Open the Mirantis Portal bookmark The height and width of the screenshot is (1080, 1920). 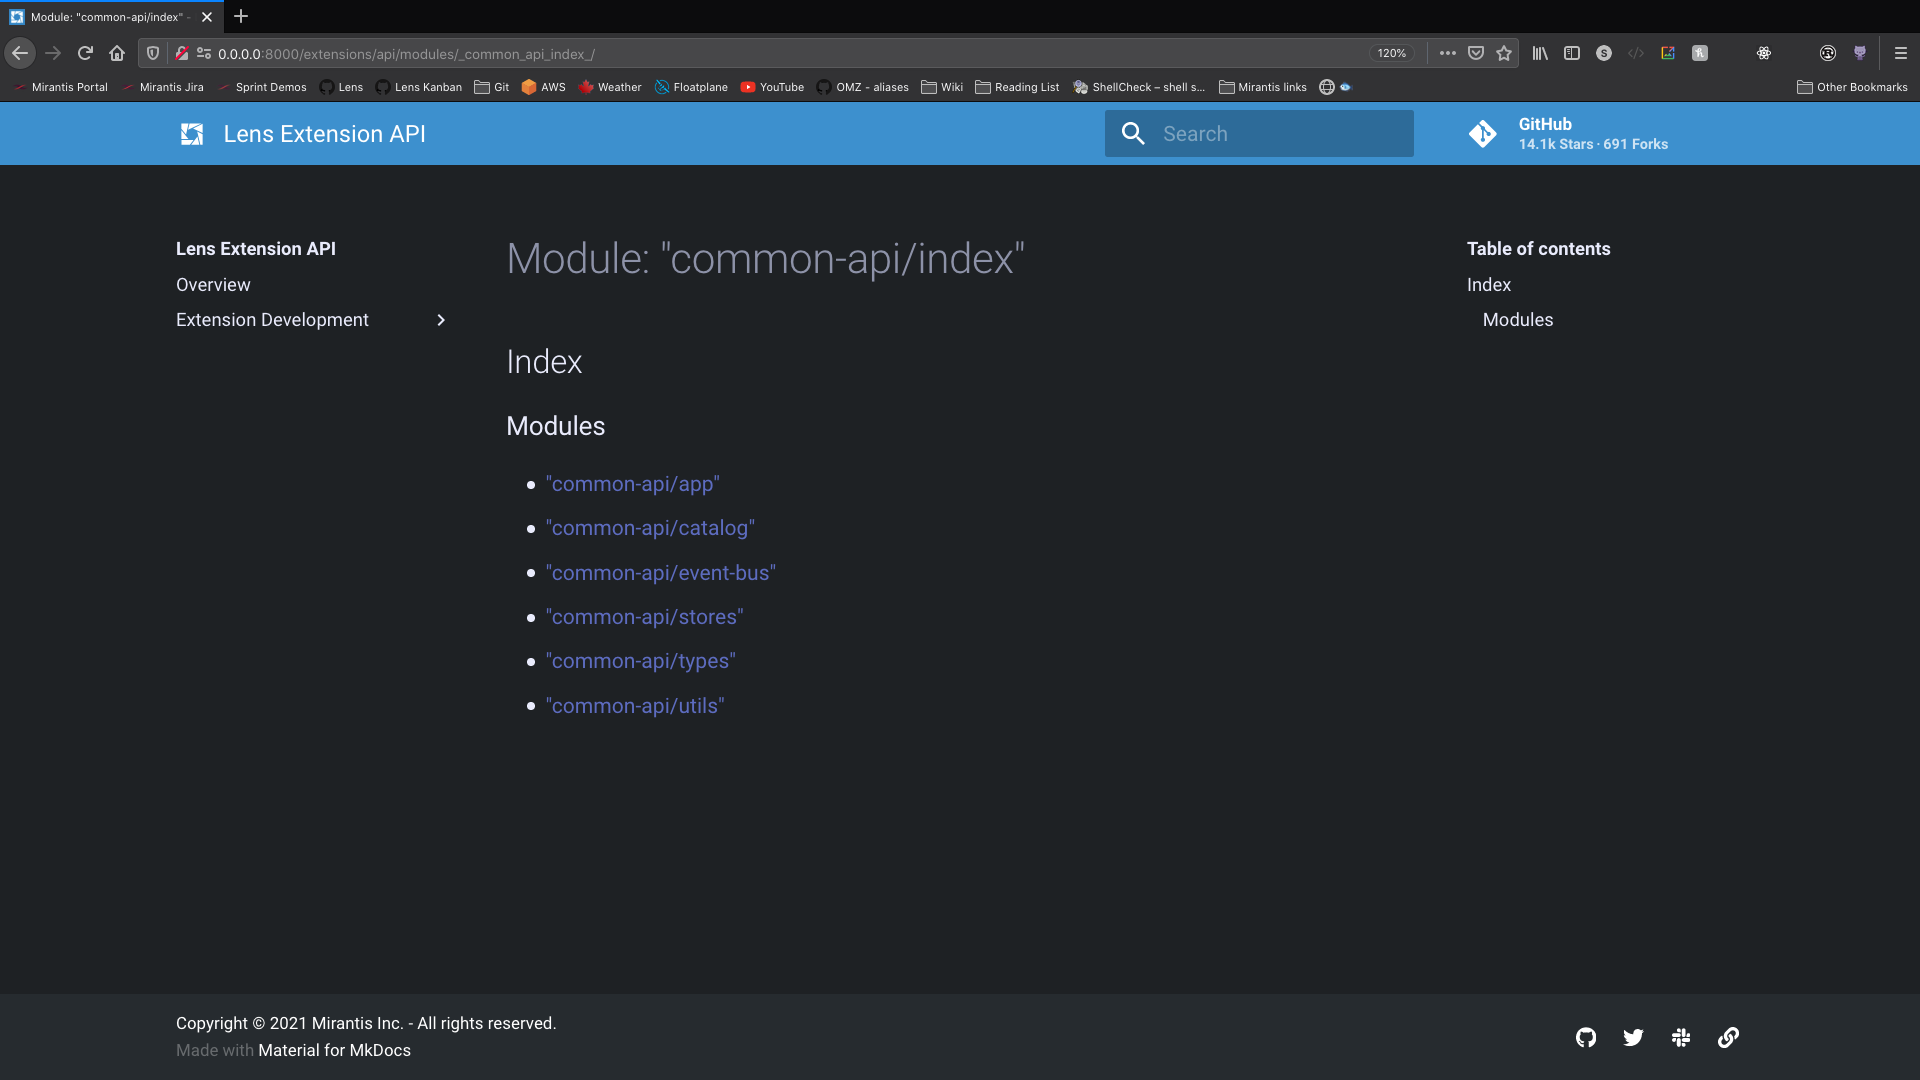tap(60, 87)
